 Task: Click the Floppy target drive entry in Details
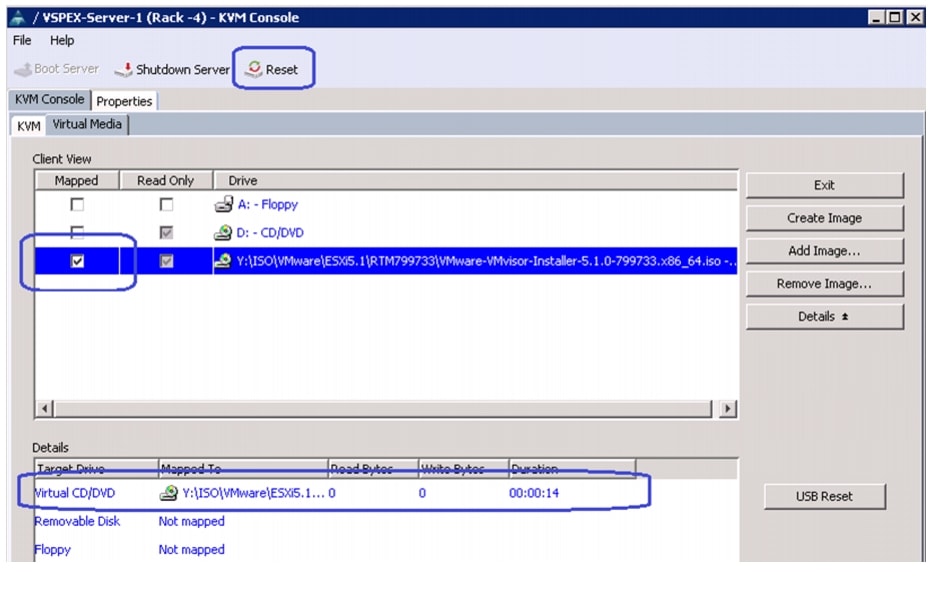point(52,550)
